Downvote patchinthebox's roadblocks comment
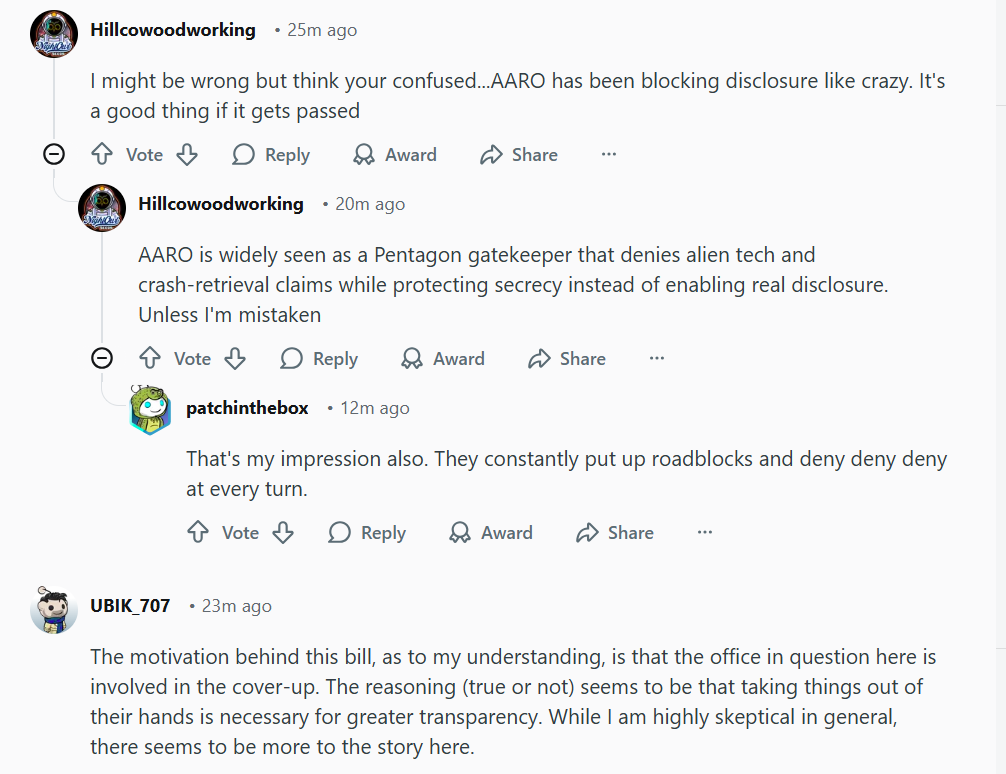The image size is (1006, 774). 283,533
